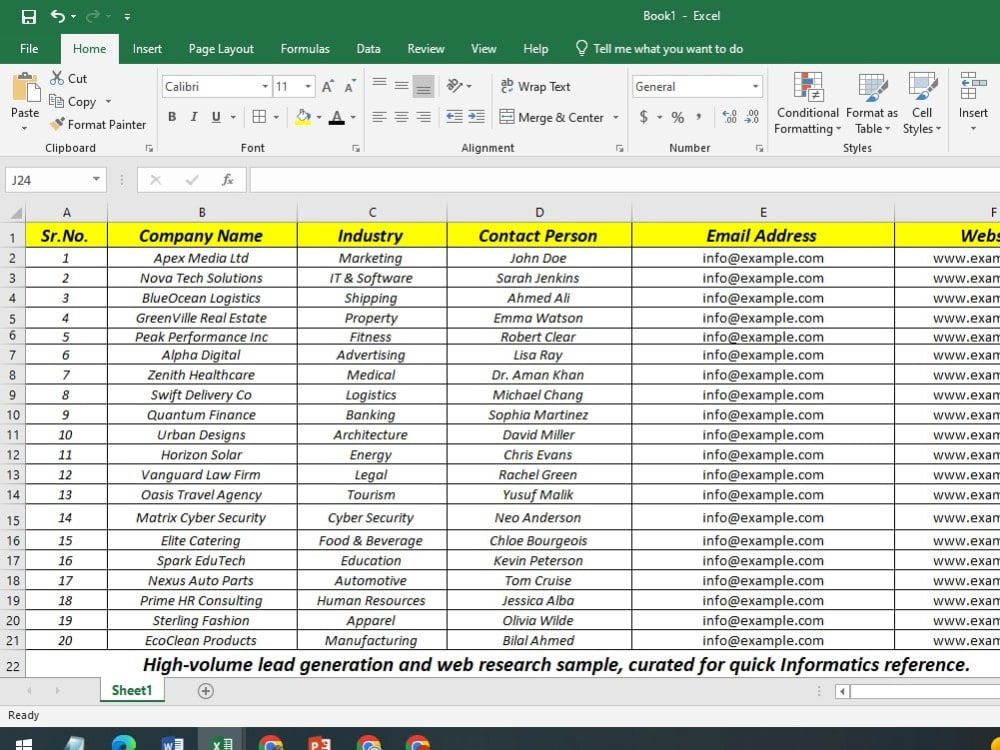Open Conditional Formatting menu
This screenshot has width=1000, height=750.
(807, 103)
